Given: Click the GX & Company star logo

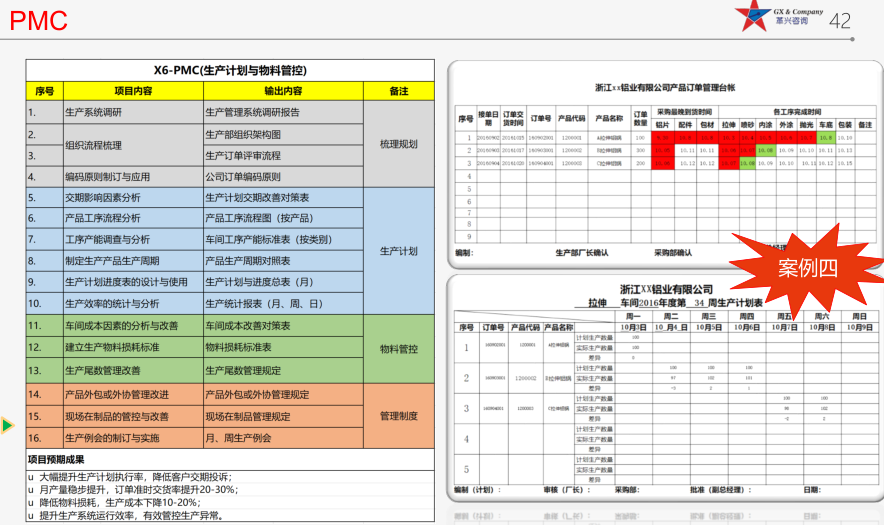Looking at the screenshot, I should click(754, 15).
